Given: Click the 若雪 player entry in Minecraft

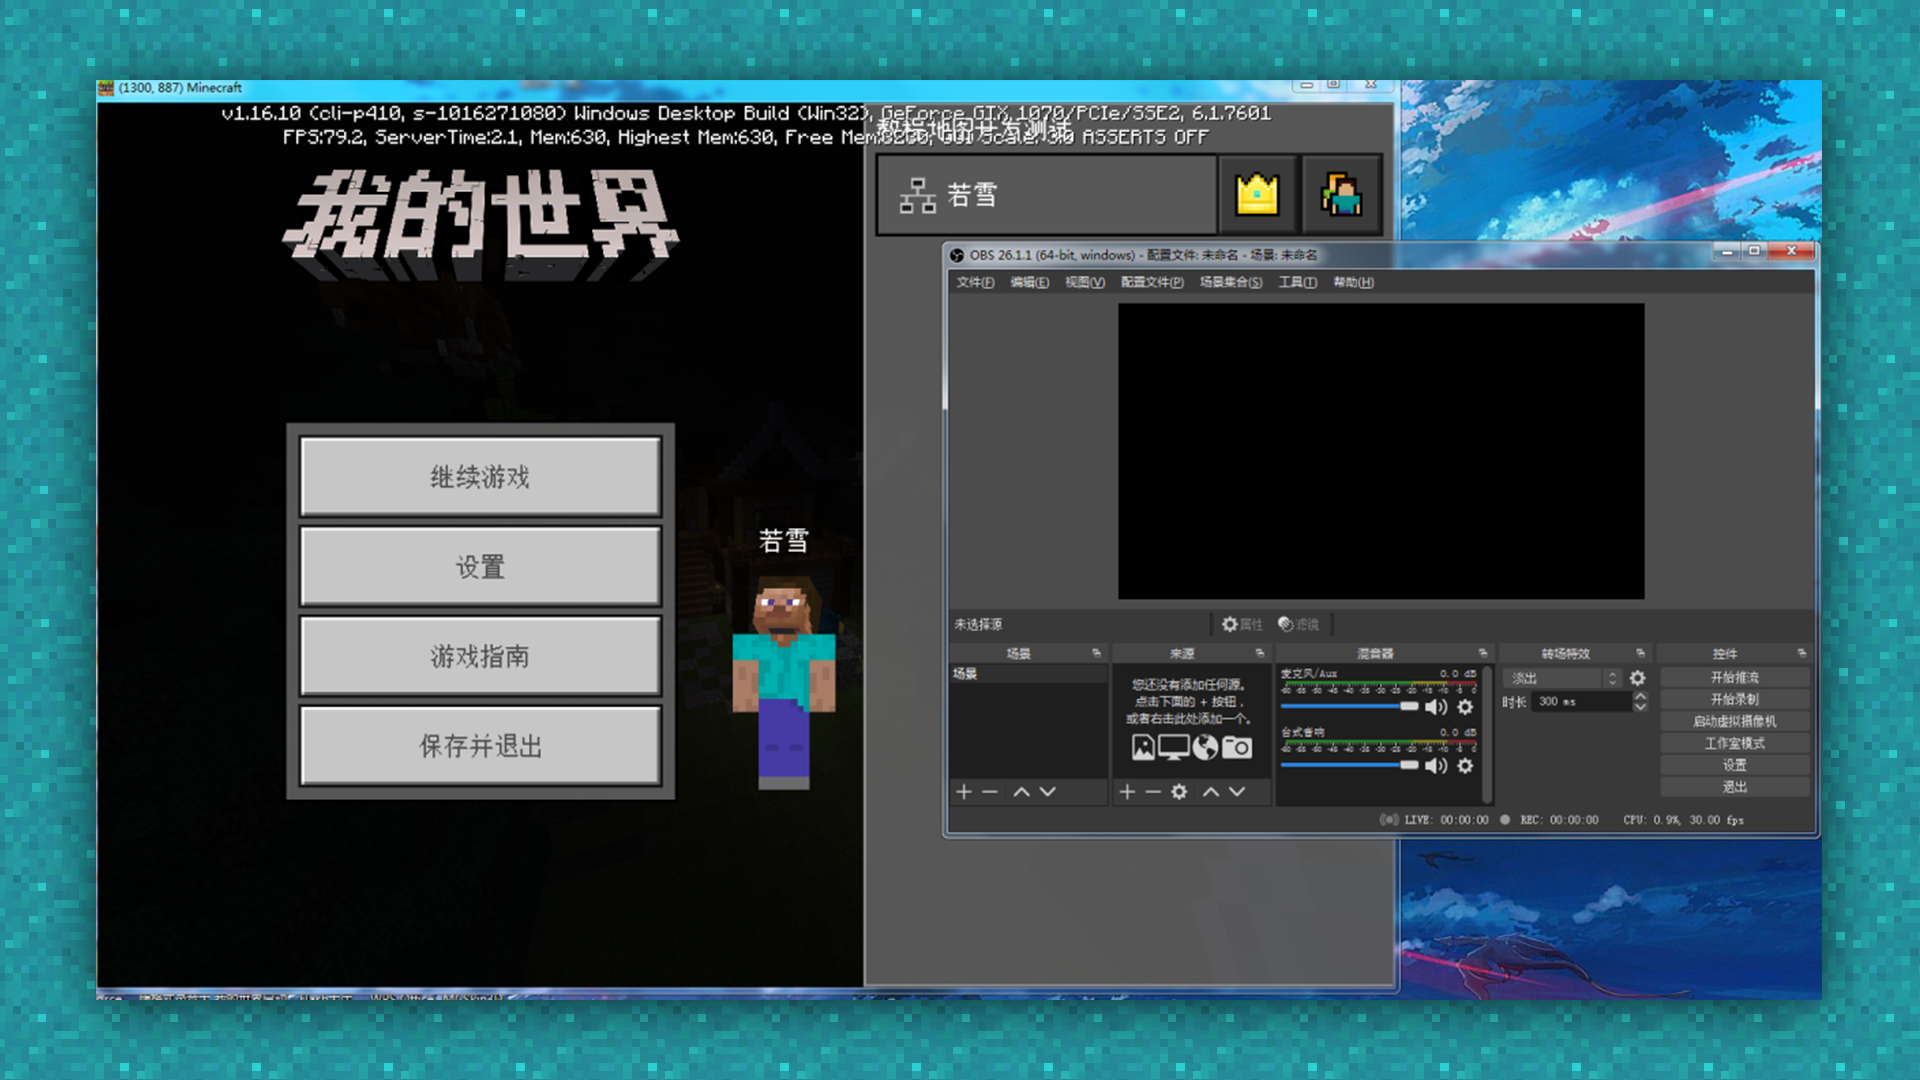Looking at the screenshot, I should click(1047, 195).
